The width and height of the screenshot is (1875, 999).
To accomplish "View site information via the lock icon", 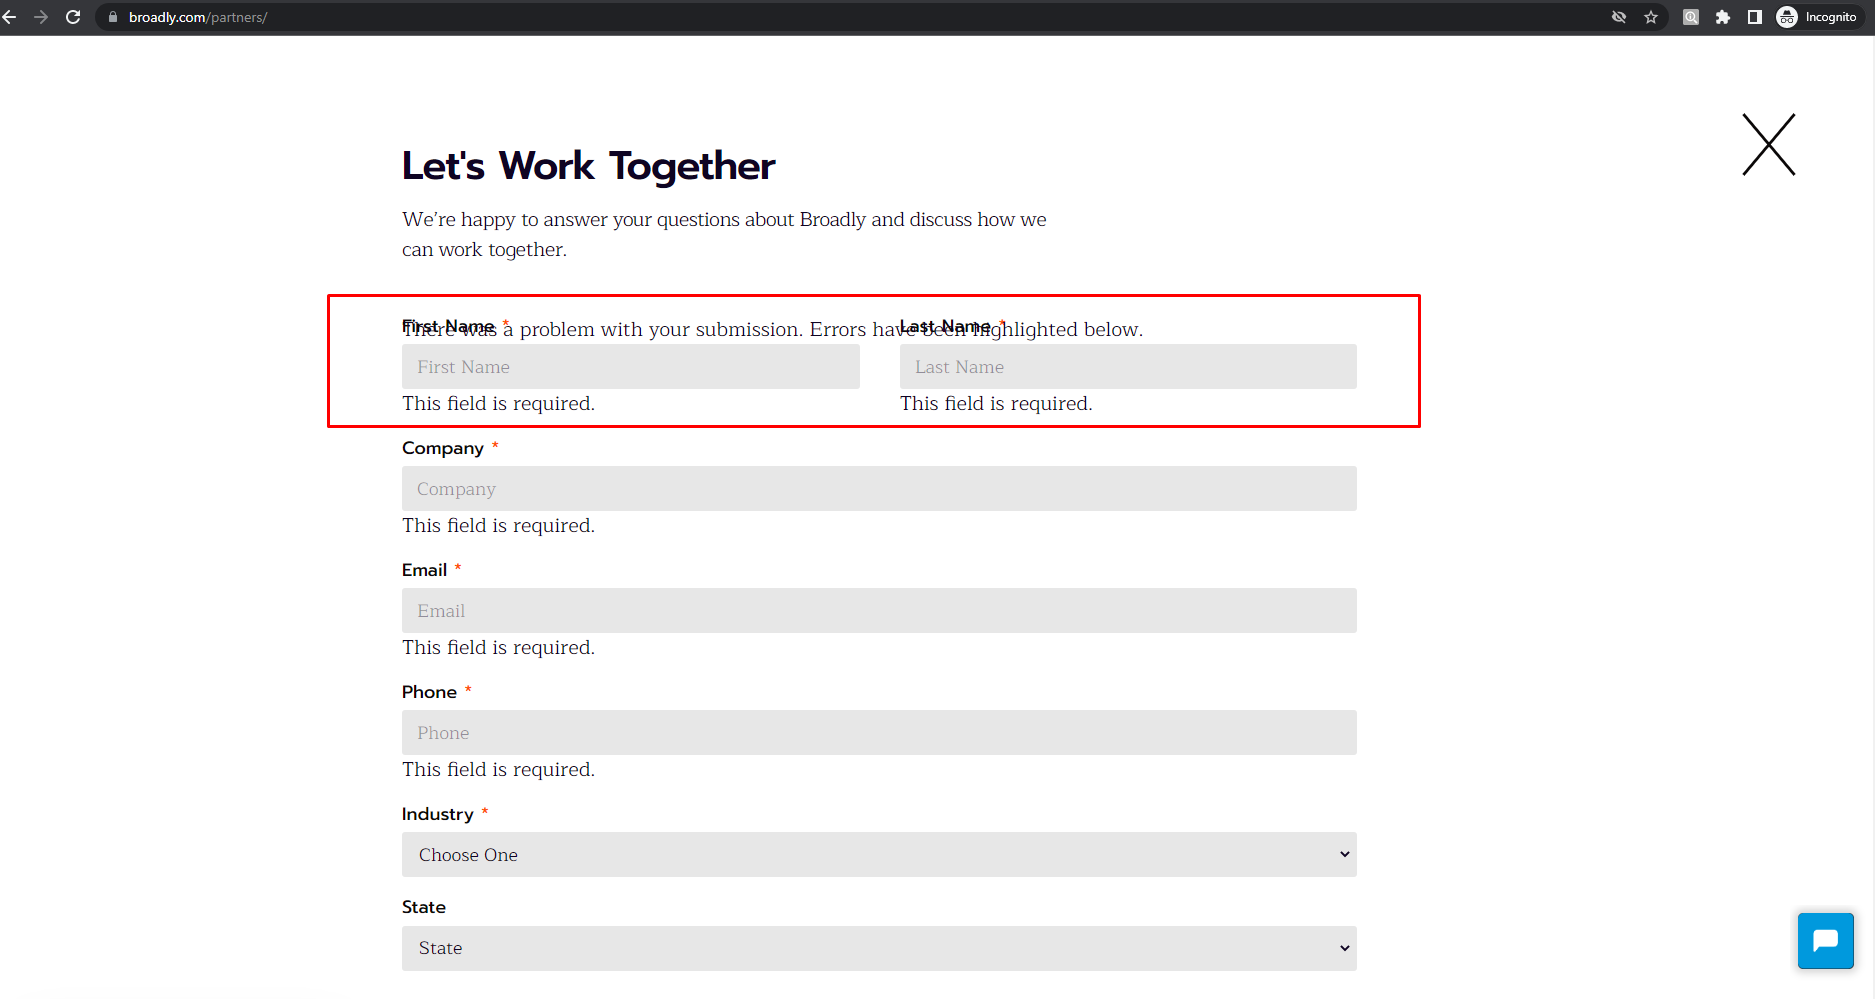I will [x=113, y=17].
